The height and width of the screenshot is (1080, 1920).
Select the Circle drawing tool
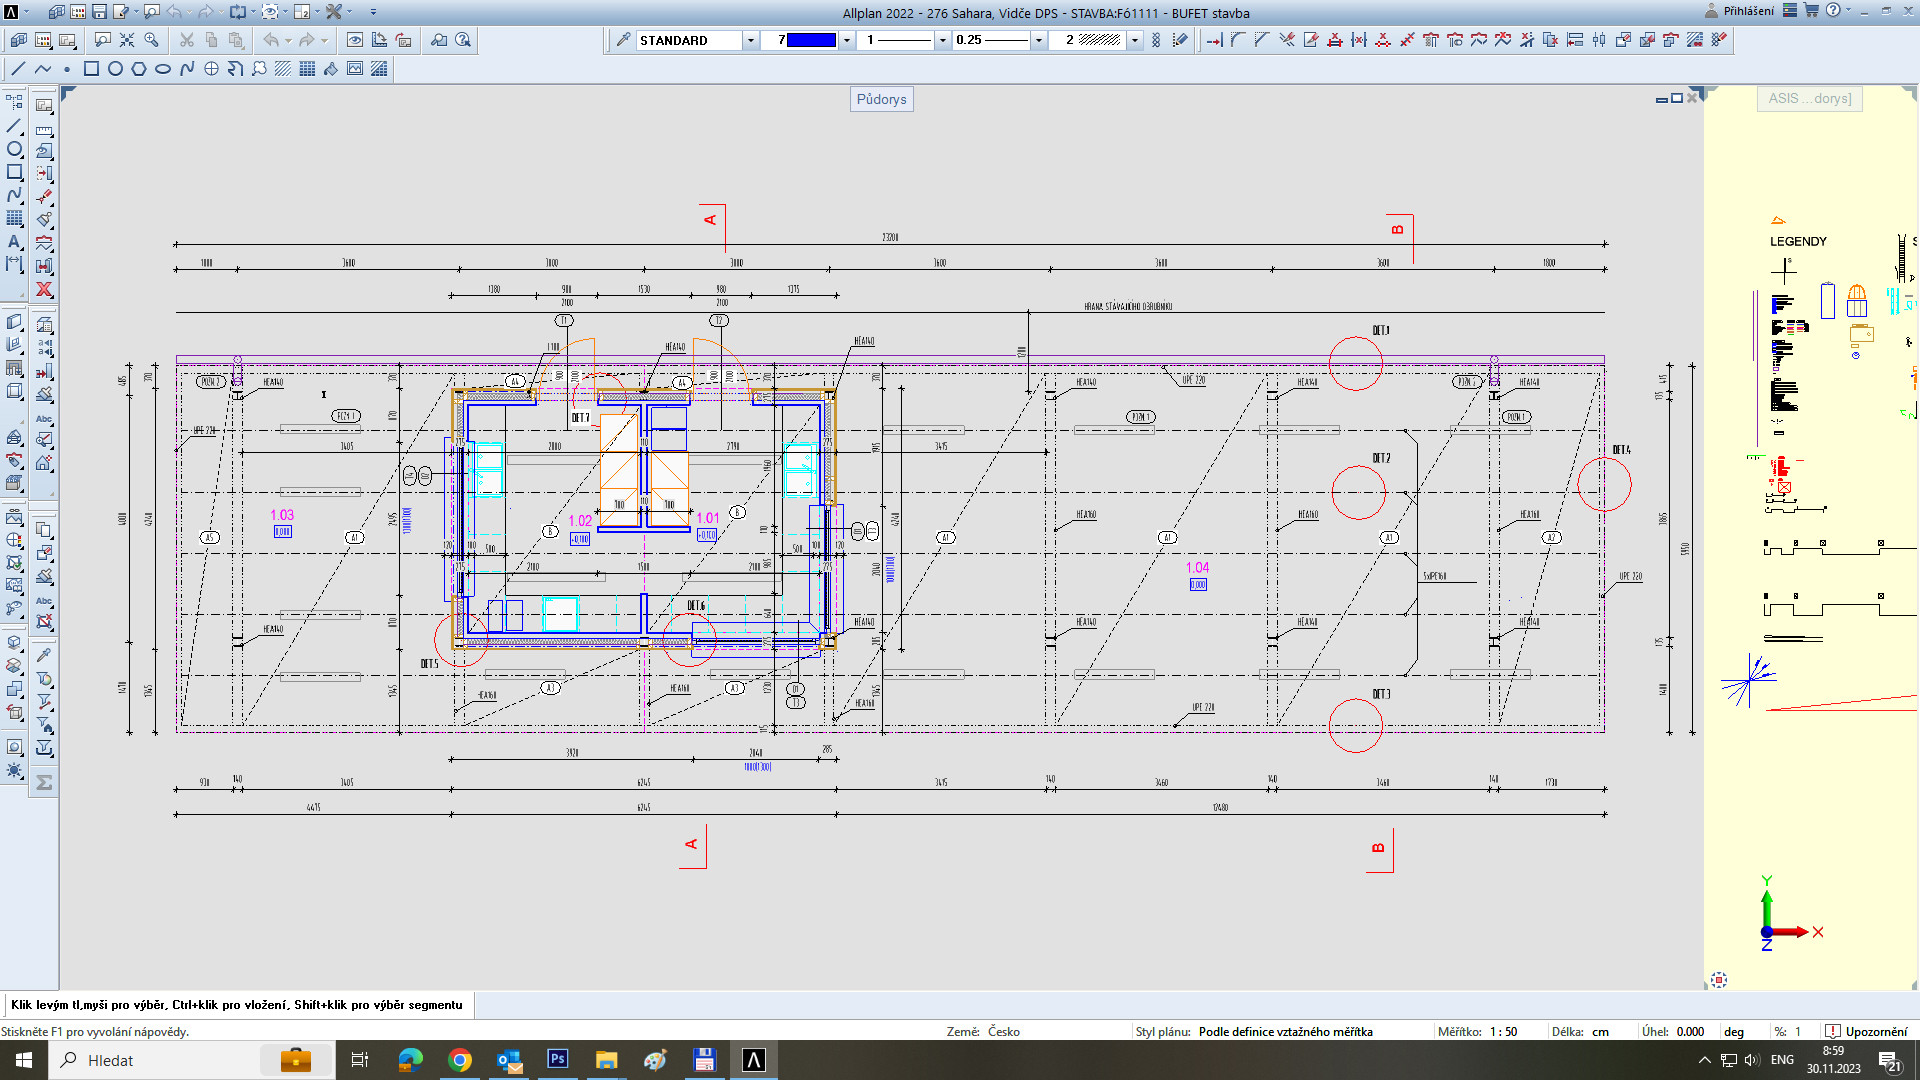coord(115,69)
